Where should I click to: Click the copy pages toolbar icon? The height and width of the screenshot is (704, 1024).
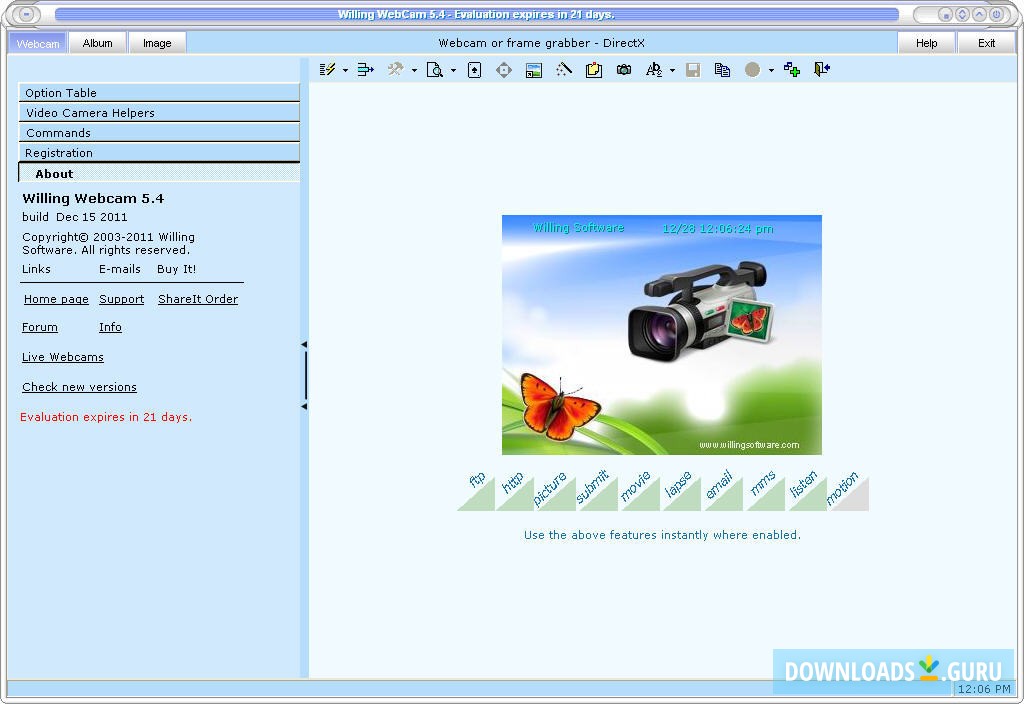[722, 70]
